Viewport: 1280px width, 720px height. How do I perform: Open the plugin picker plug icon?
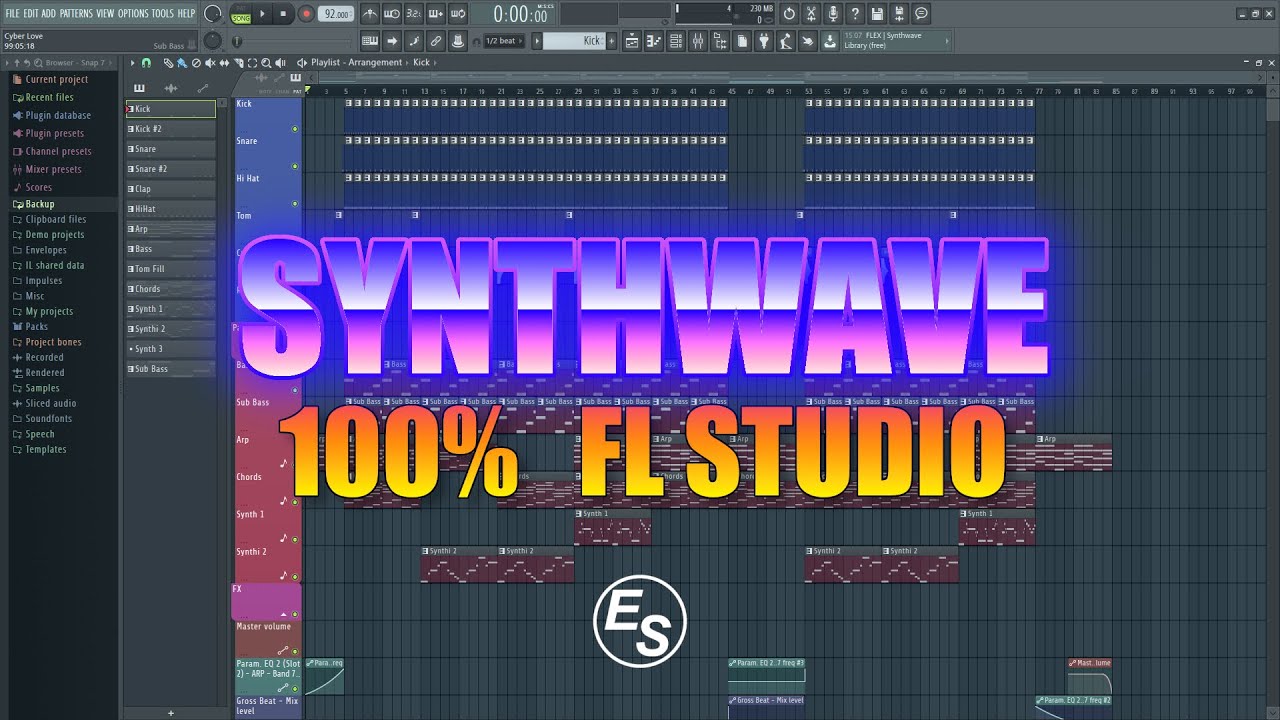(x=764, y=41)
